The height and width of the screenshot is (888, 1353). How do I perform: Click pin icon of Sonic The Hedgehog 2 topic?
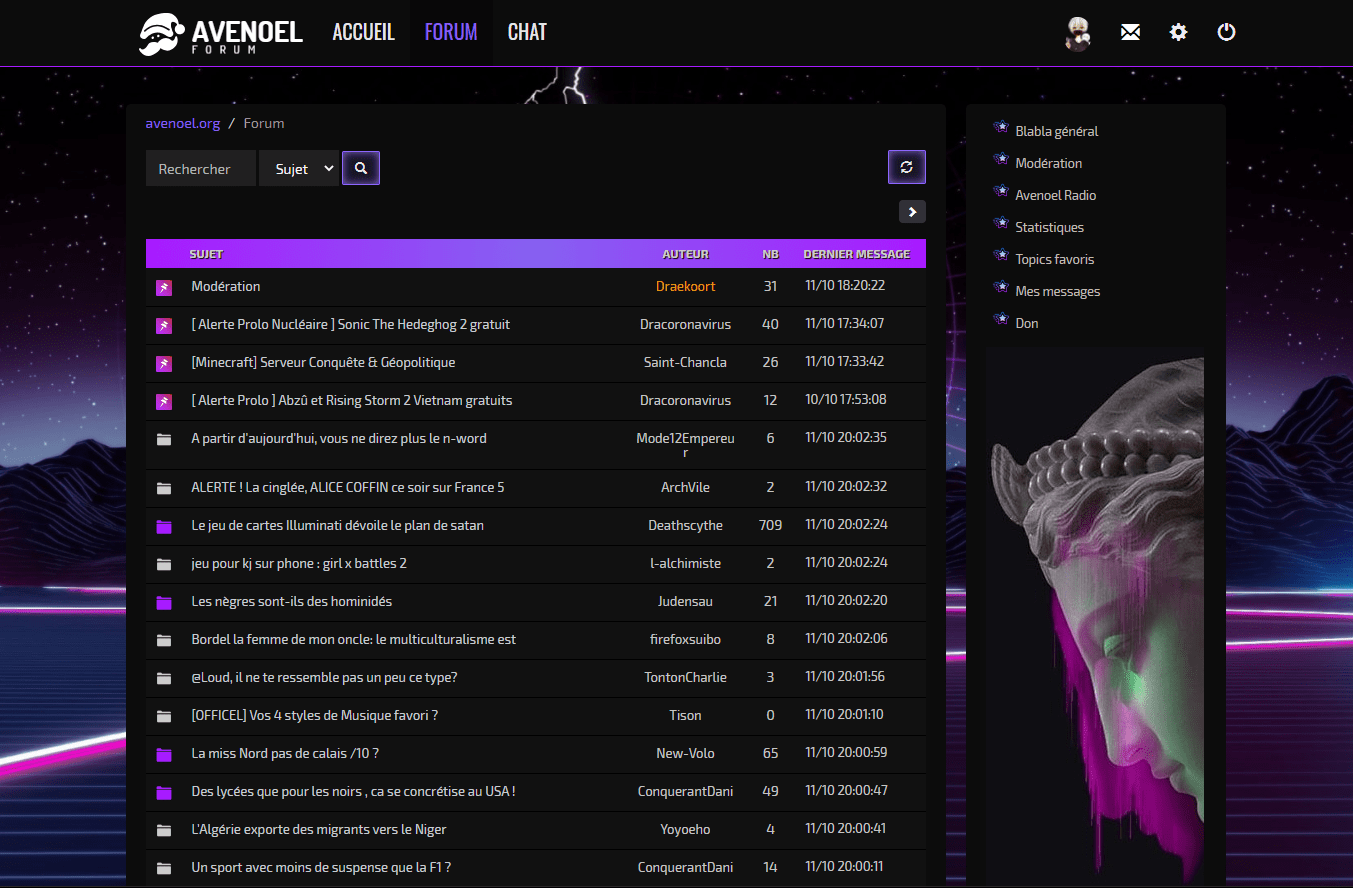[164, 326]
